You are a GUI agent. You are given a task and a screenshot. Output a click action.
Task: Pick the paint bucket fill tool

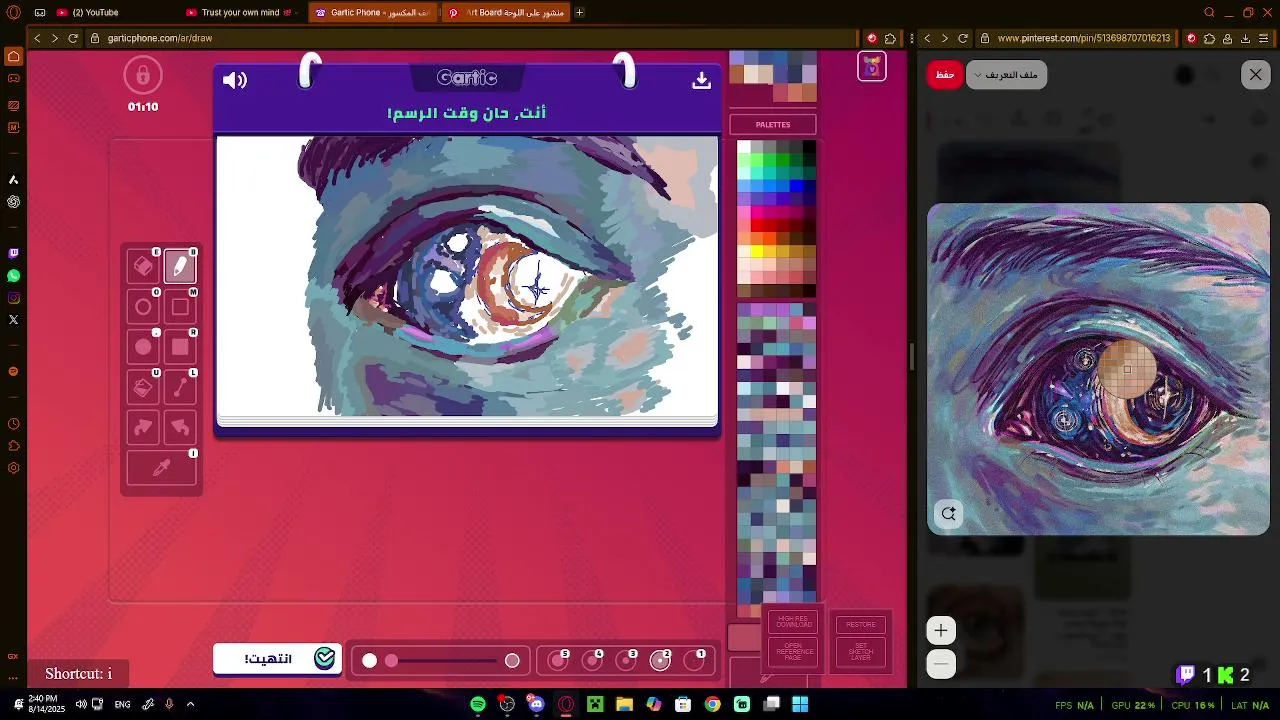pyautogui.click(x=143, y=387)
